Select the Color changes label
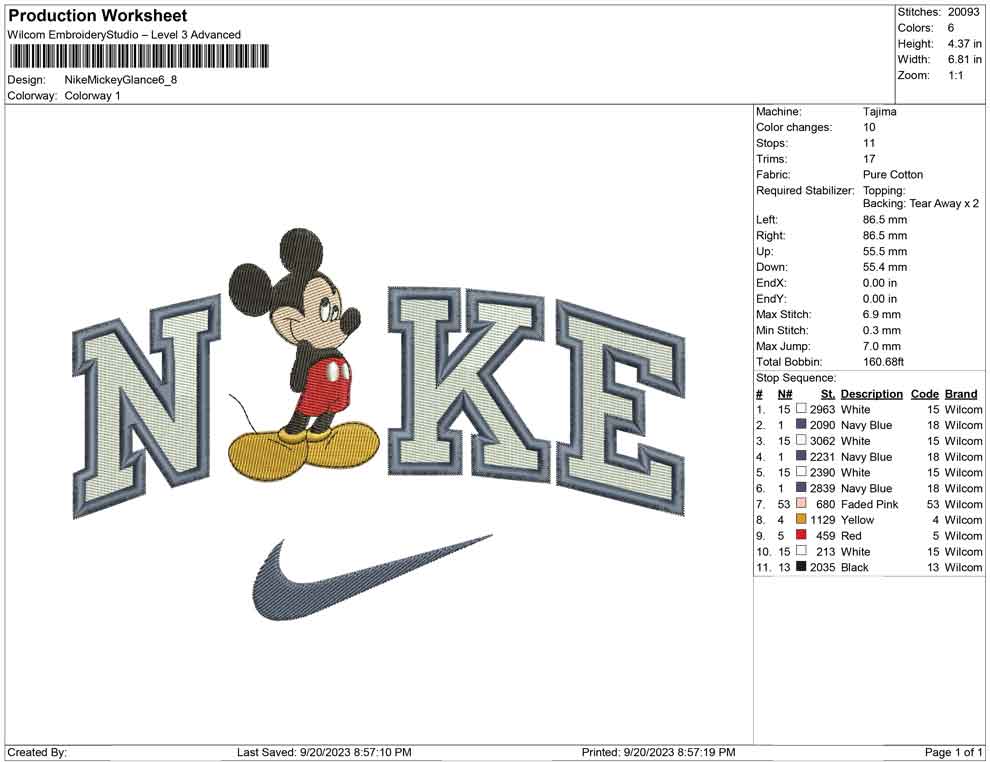Screen dimensions: 990x762 pyautogui.click(x=794, y=128)
